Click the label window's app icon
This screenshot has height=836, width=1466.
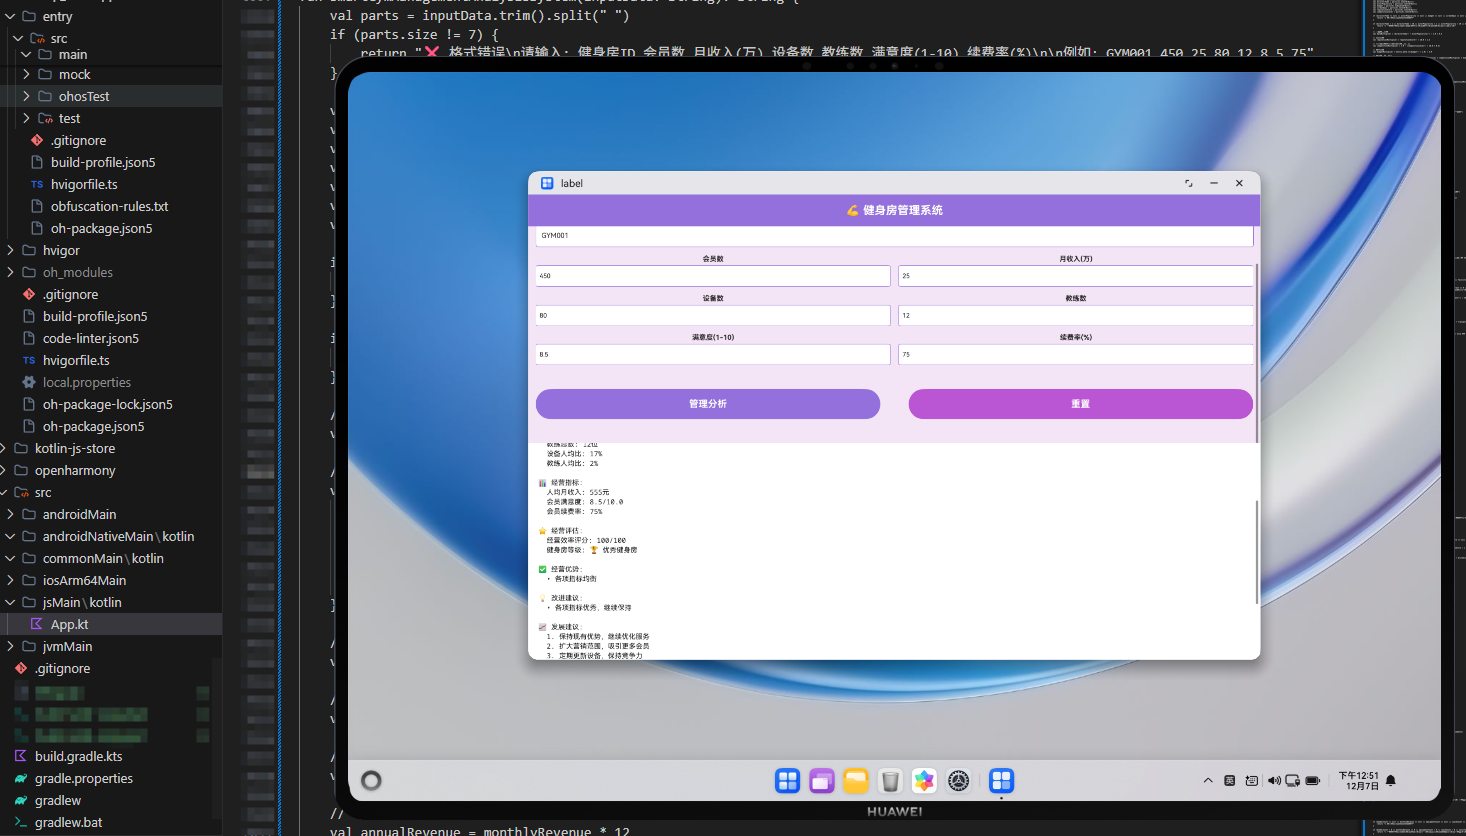tap(547, 183)
